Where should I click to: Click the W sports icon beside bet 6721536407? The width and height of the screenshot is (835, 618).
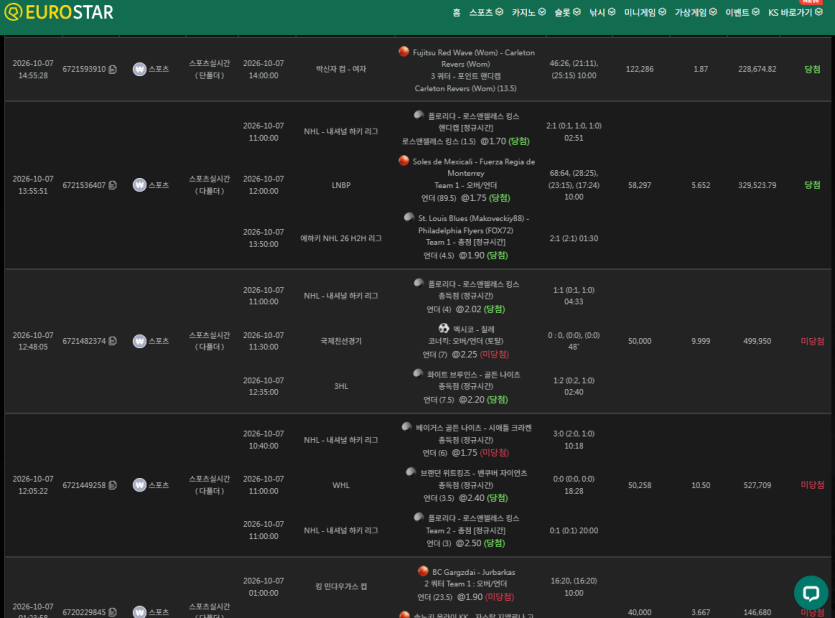click(x=140, y=185)
